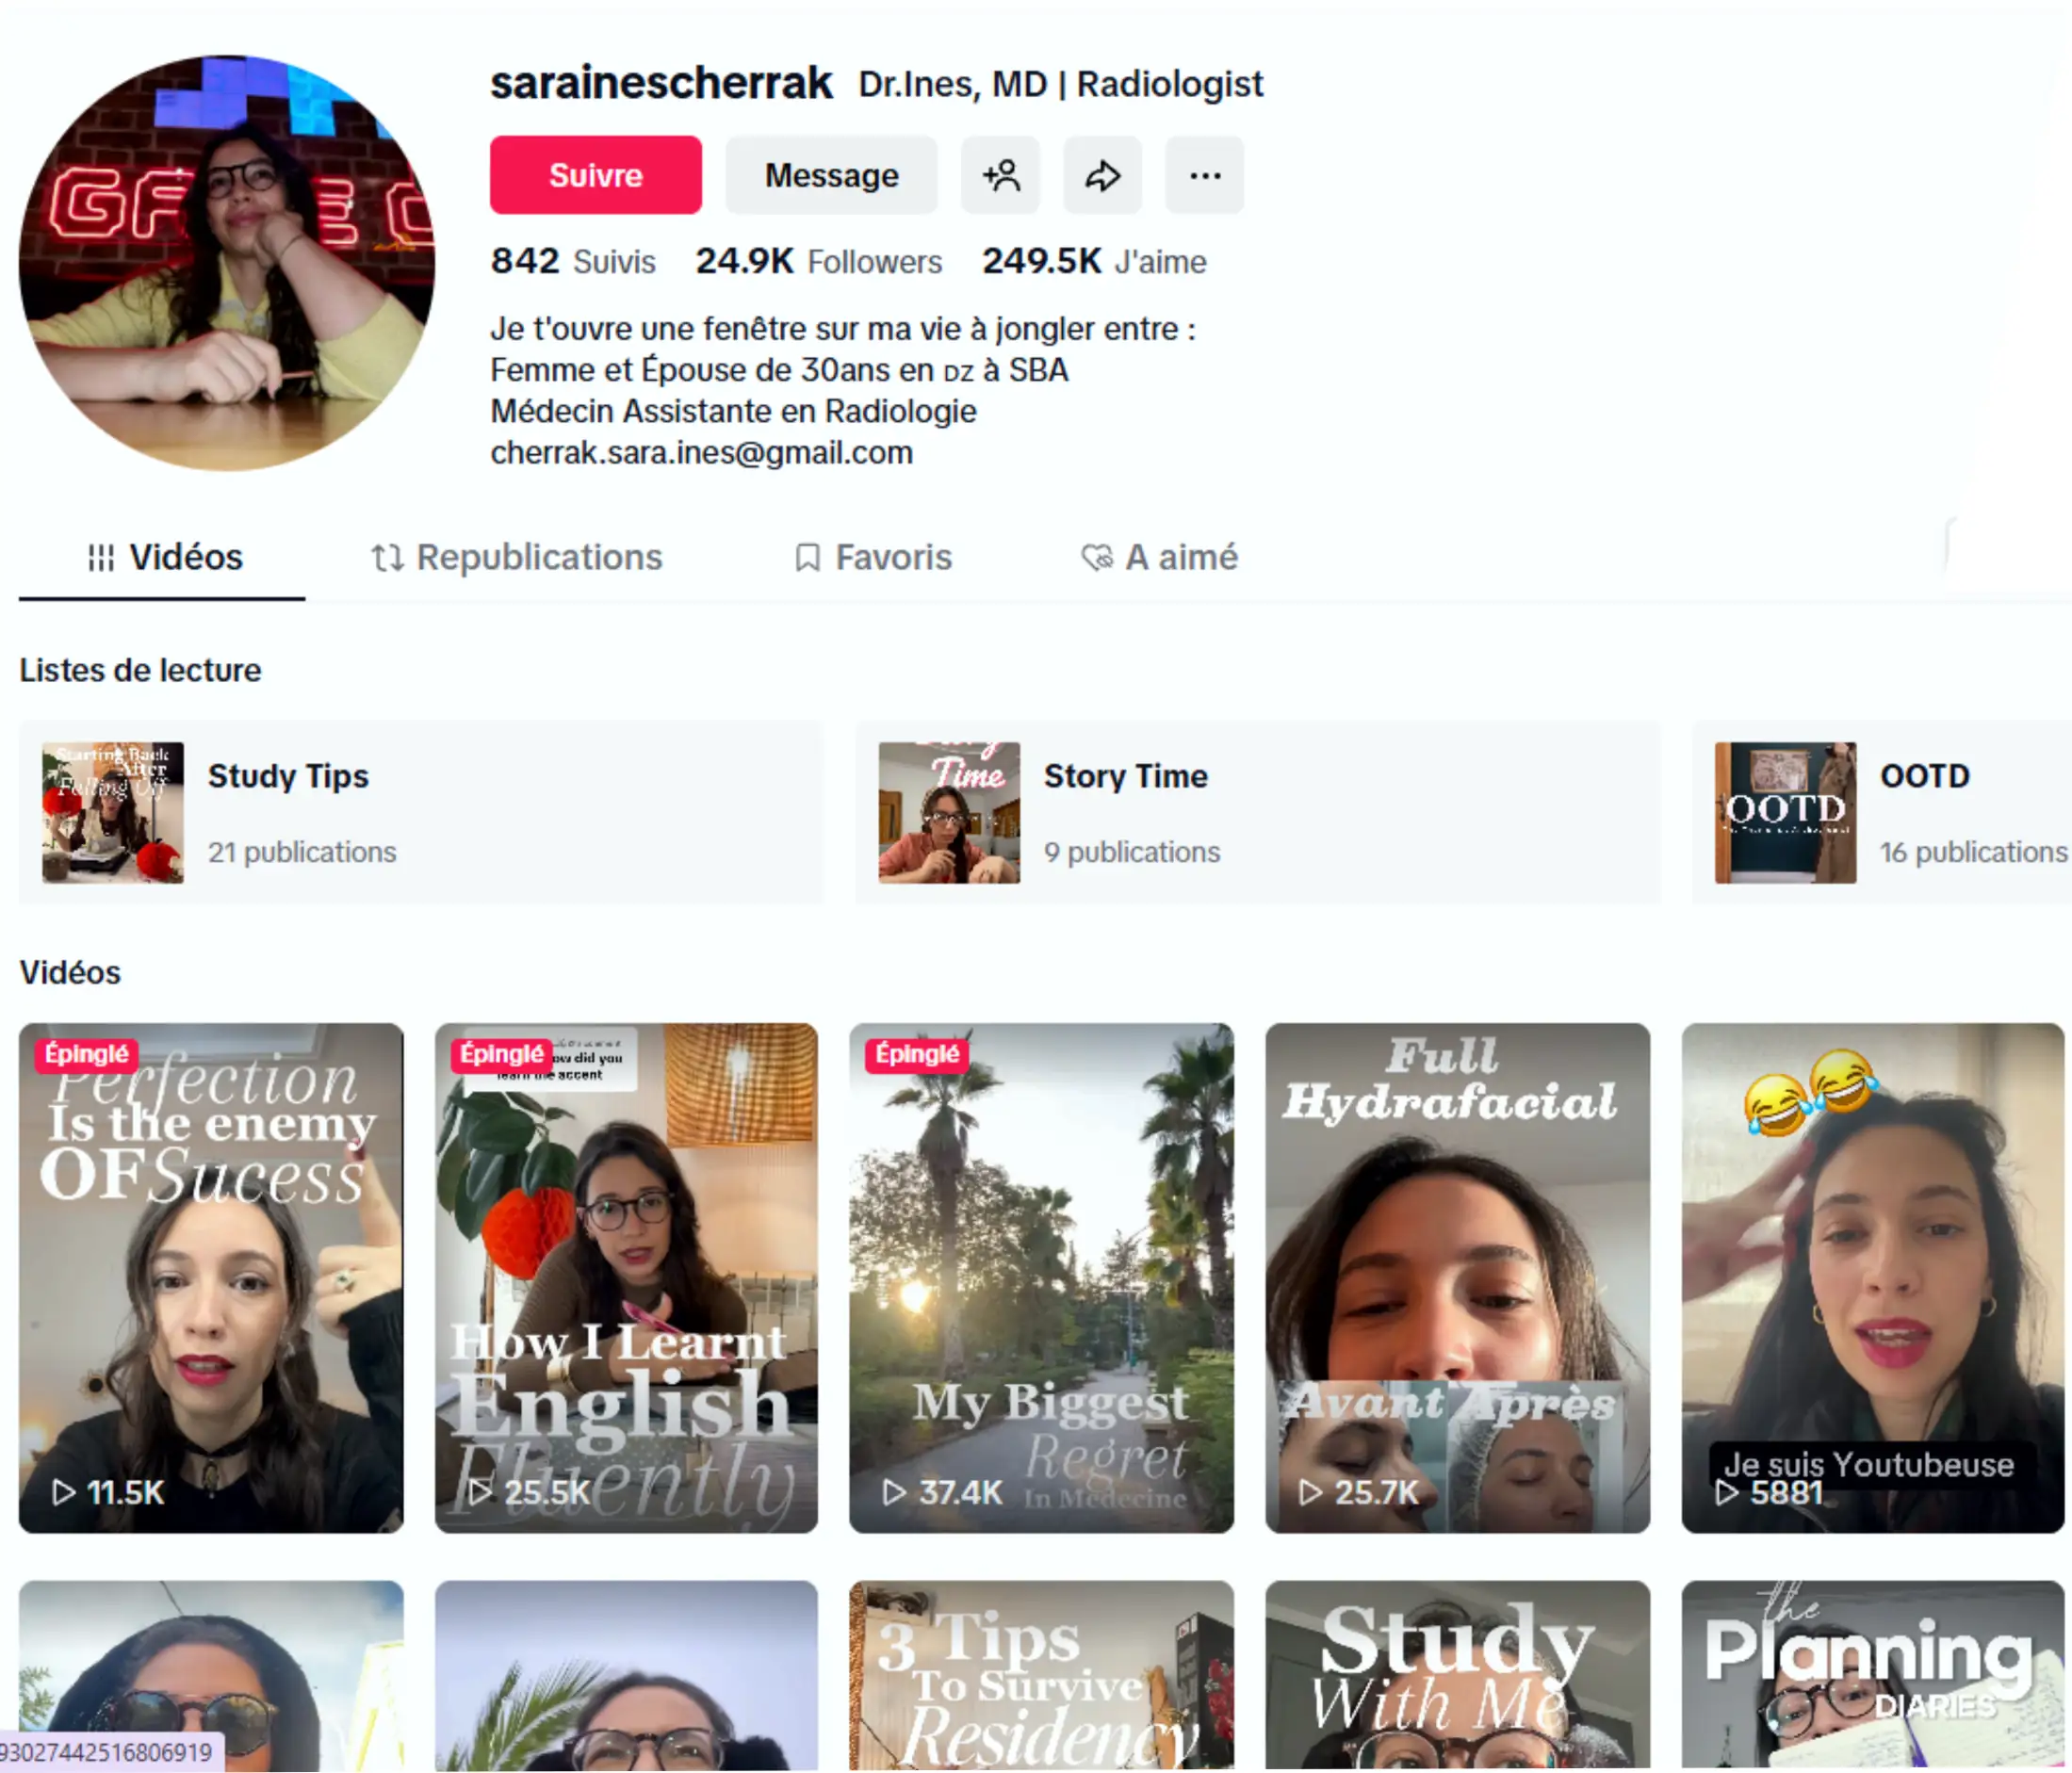Click the Message button
Viewport: 2072px width, 1773px height.
tap(831, 175)
